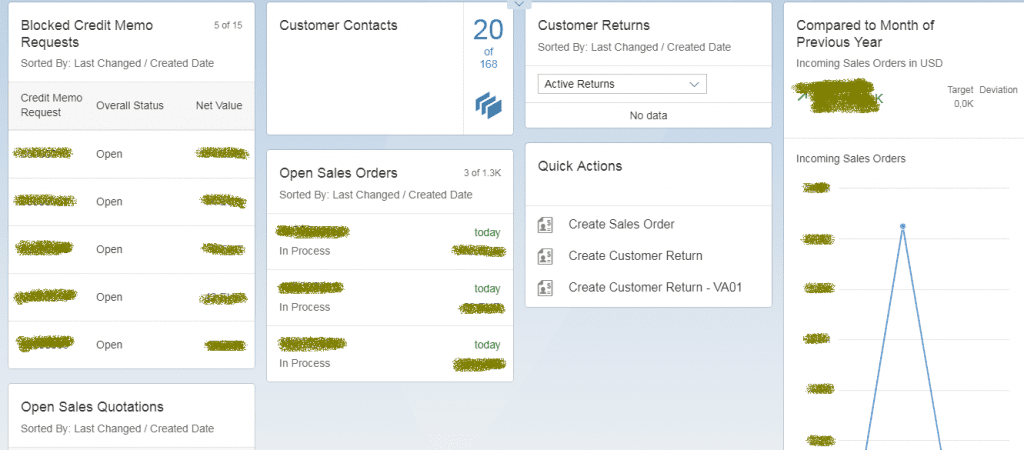Open the Active Returns dropdown
Screen dimensions: 1024x450
pos(622,84)
